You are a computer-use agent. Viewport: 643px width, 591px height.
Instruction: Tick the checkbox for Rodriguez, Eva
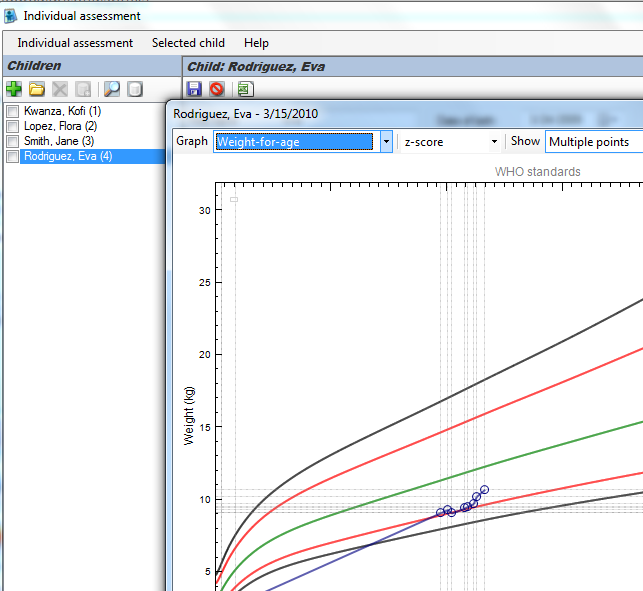tap(13, 156)
